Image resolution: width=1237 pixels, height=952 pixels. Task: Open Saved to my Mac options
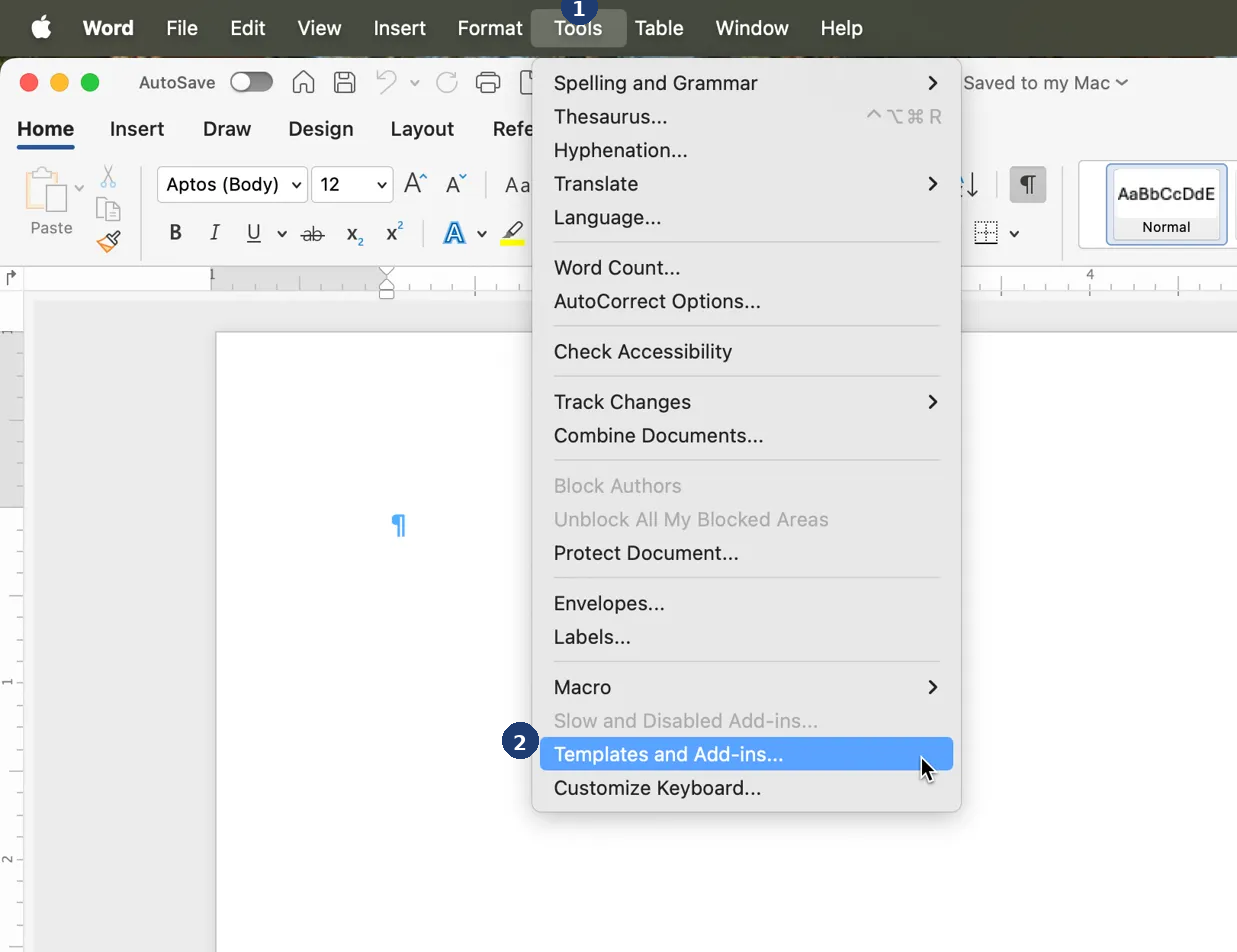1045,83
